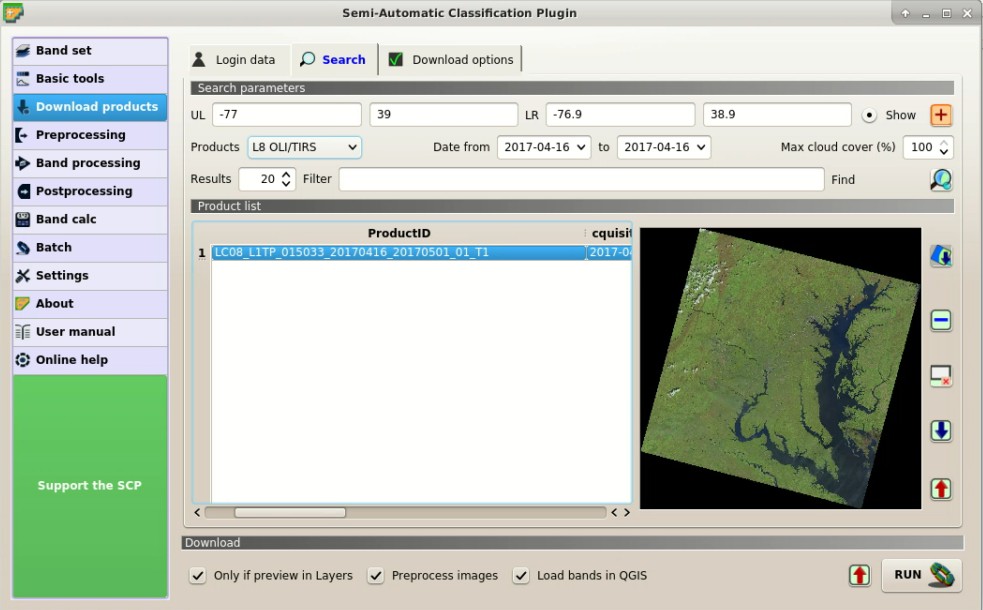This screenshot has width=983, height=610.
Task: Disable the Preprocess images checkbox
Action: [375, 576]
